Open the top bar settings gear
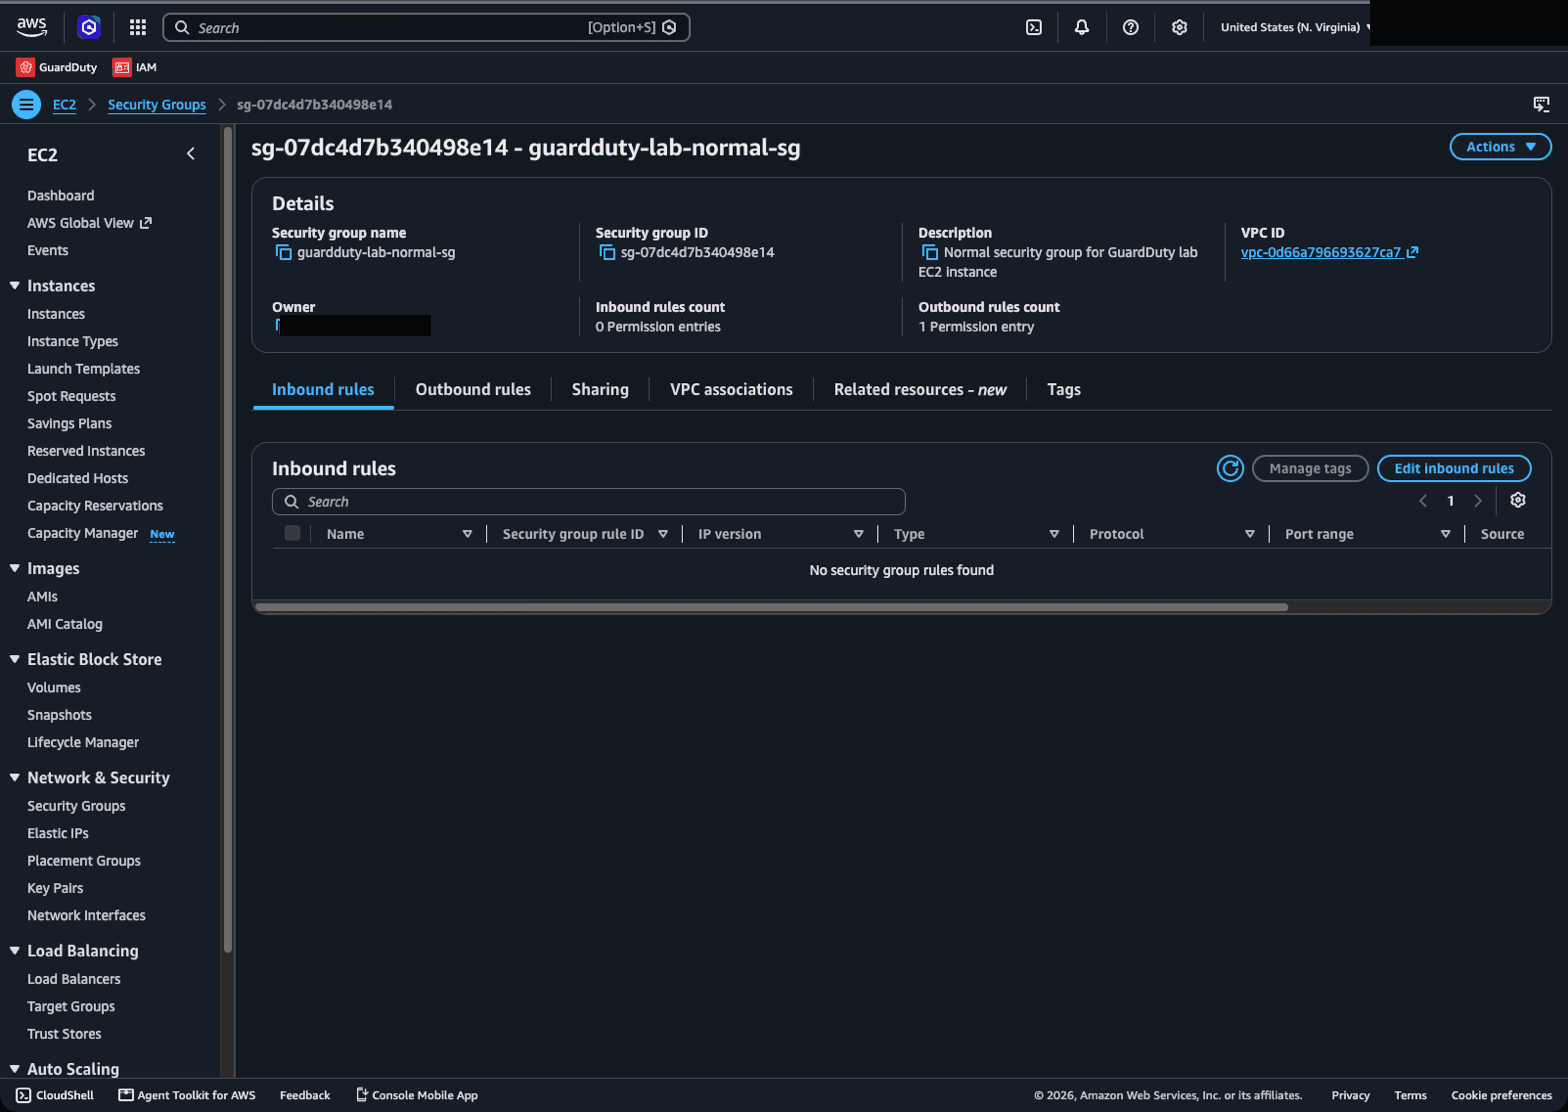This screenshot has width=1568, height=1112. click(x=1180, y=27)
